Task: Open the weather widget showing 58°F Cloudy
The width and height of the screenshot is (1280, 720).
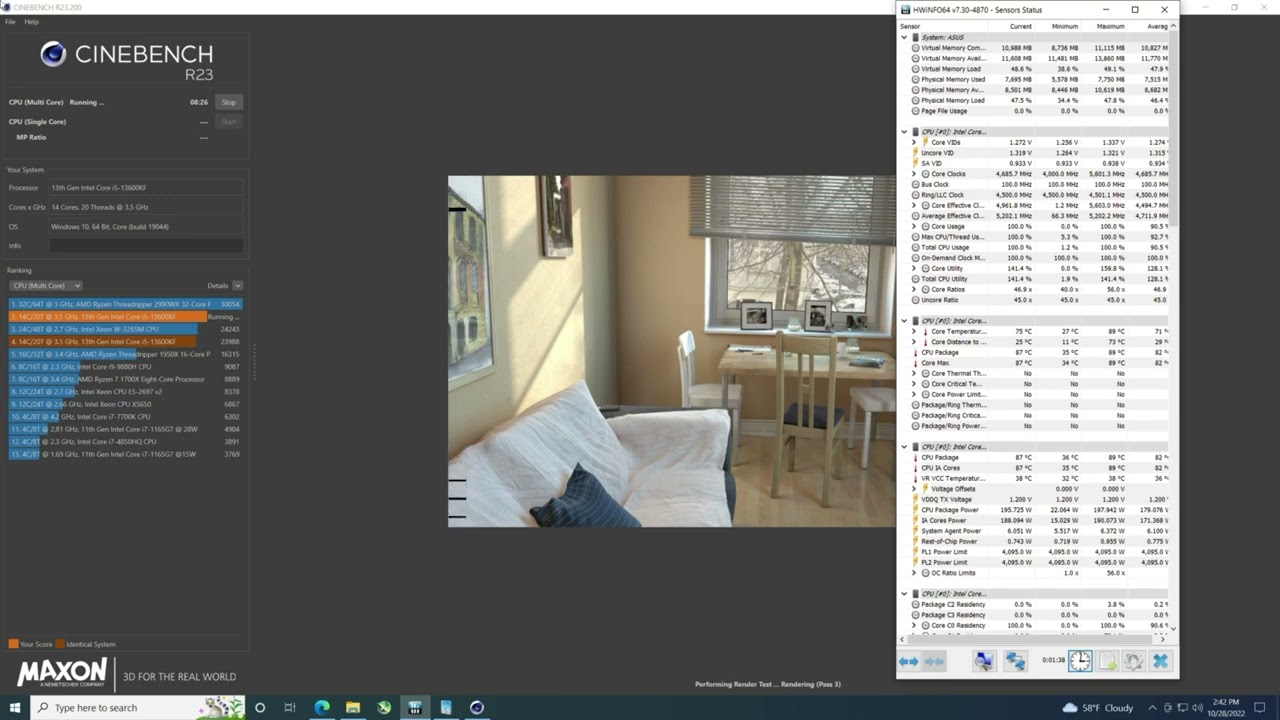Action: pyautogui.click(x=1098, y=707)
